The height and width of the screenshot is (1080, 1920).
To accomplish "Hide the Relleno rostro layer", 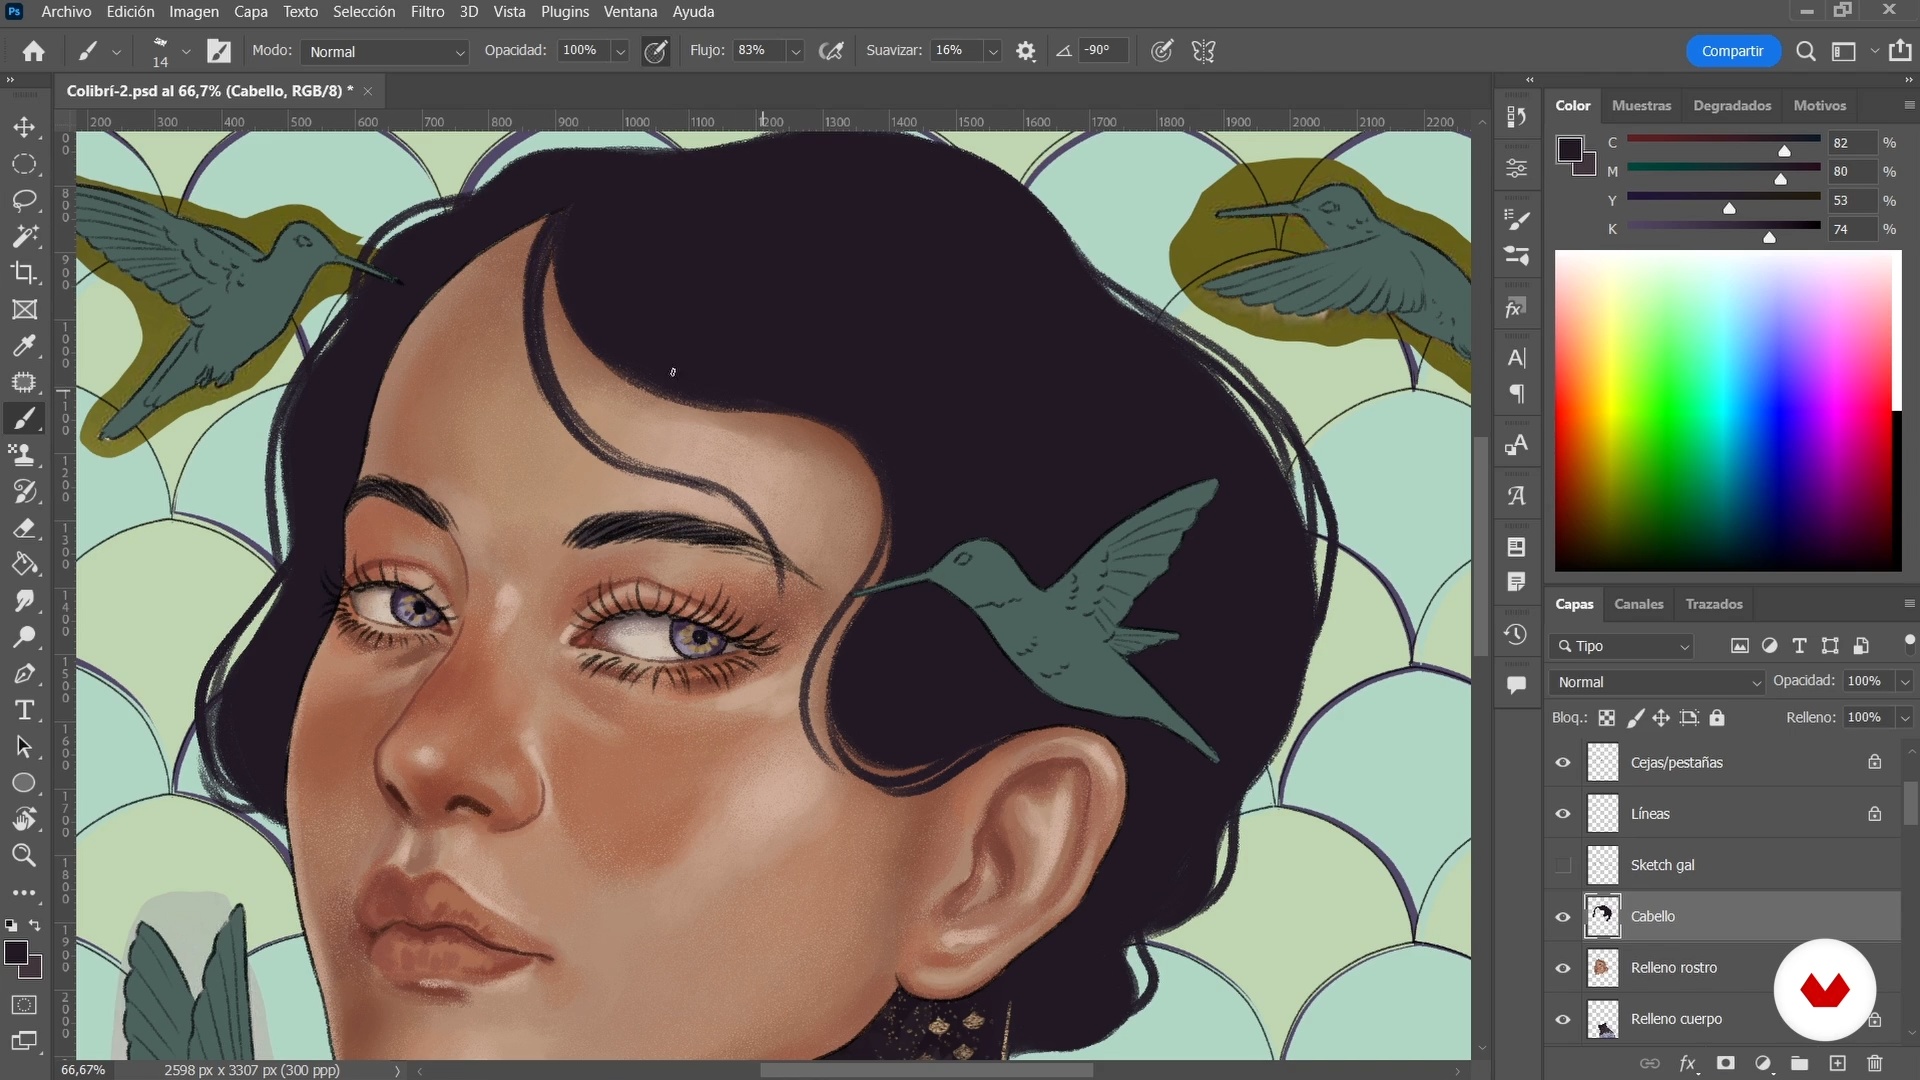I will (1563, 968).
